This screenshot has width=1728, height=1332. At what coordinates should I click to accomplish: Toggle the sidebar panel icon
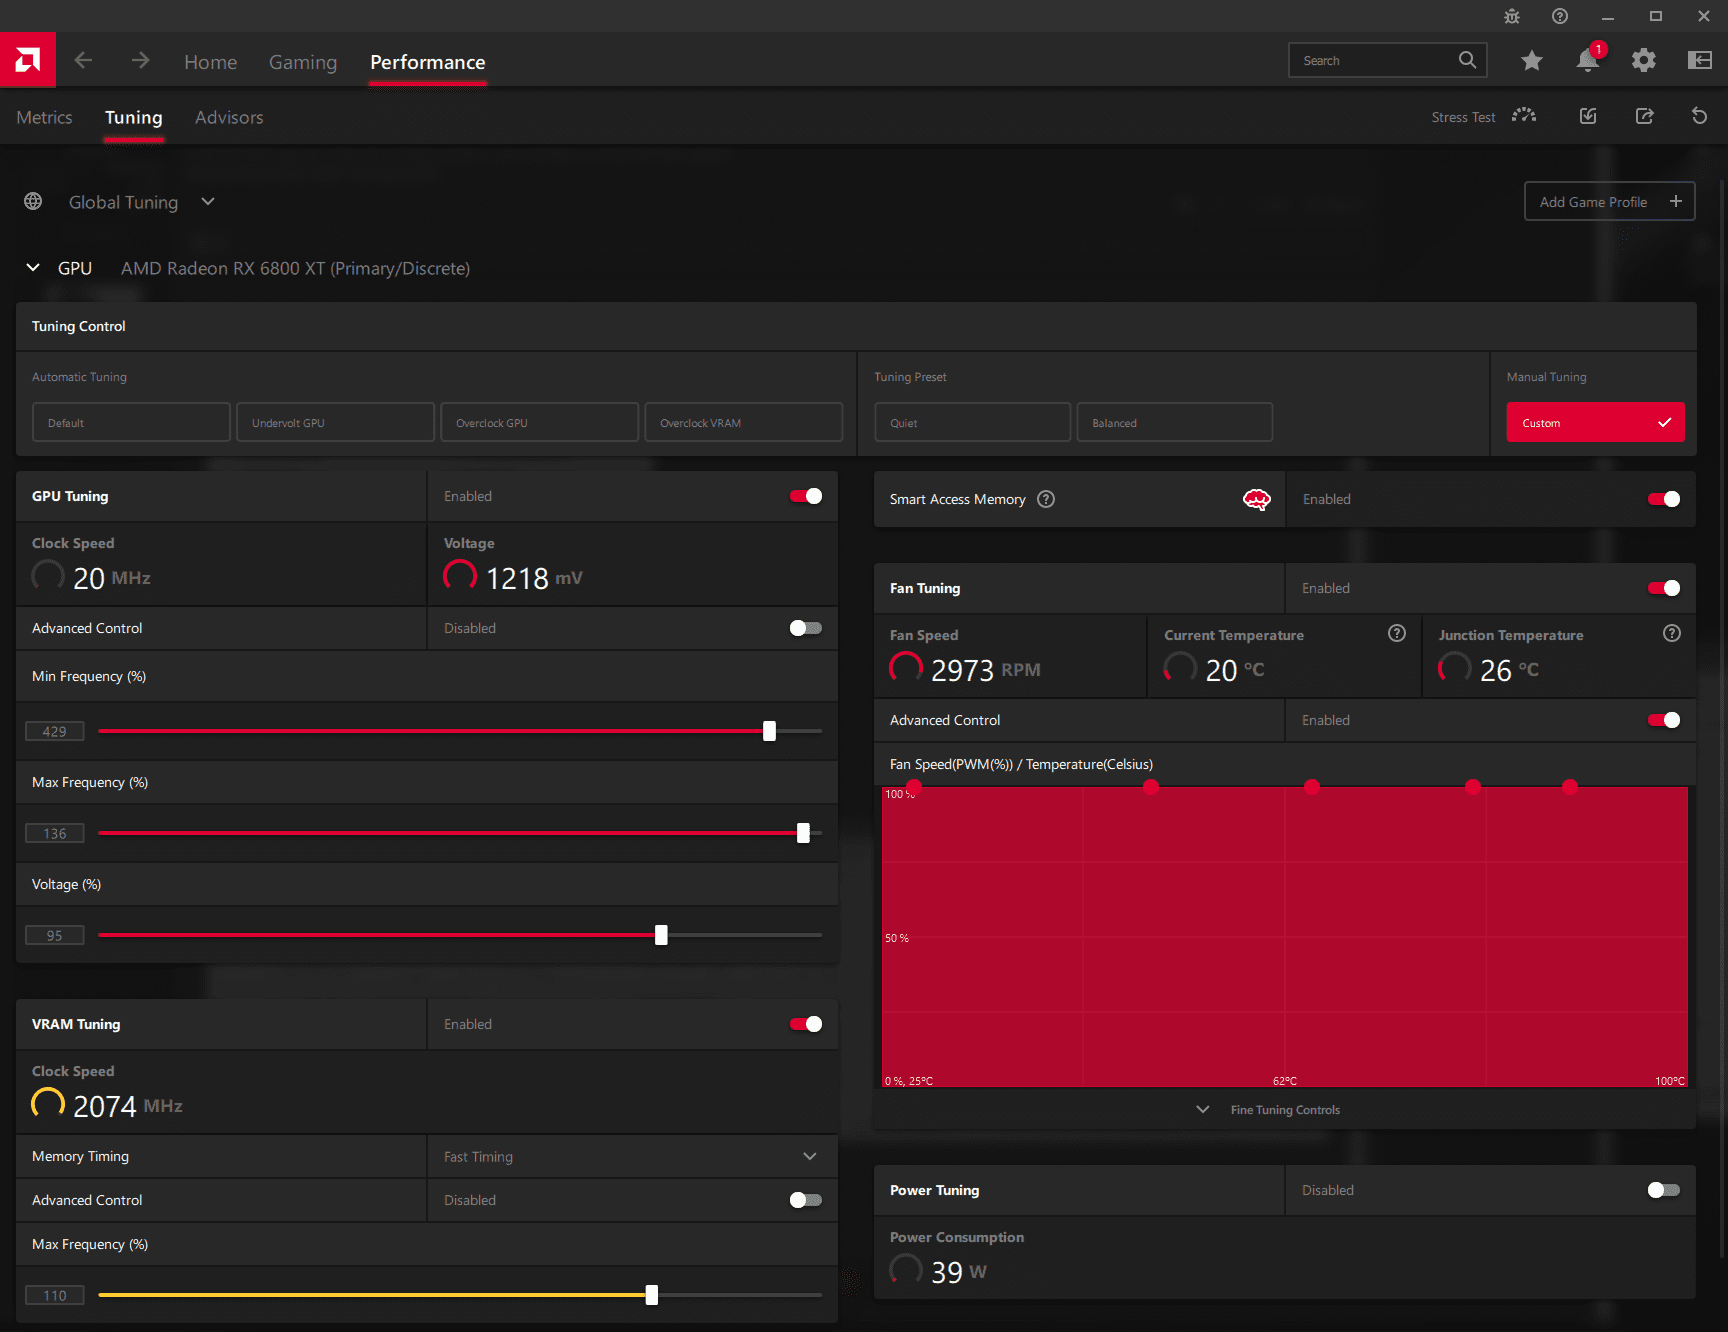(1699, 61)
